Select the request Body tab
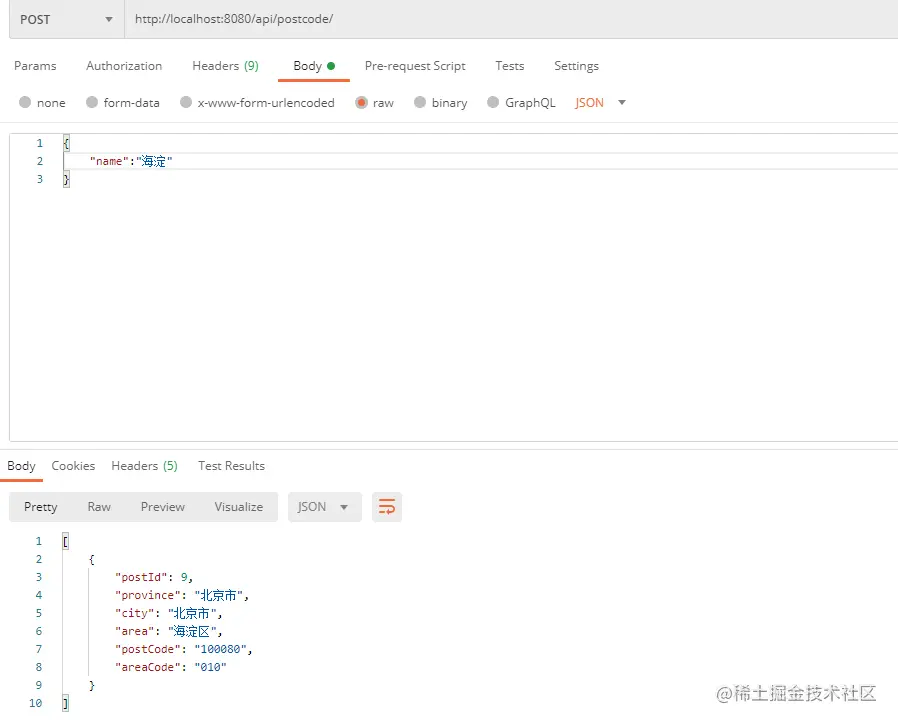898x725 pixels. pyautogui.click(x=314, y=66)
